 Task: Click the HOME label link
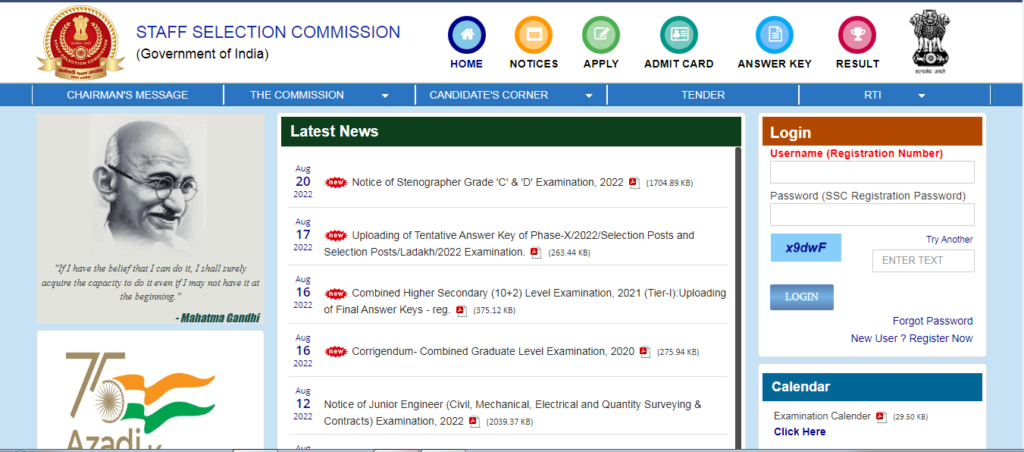click(466, 64)
